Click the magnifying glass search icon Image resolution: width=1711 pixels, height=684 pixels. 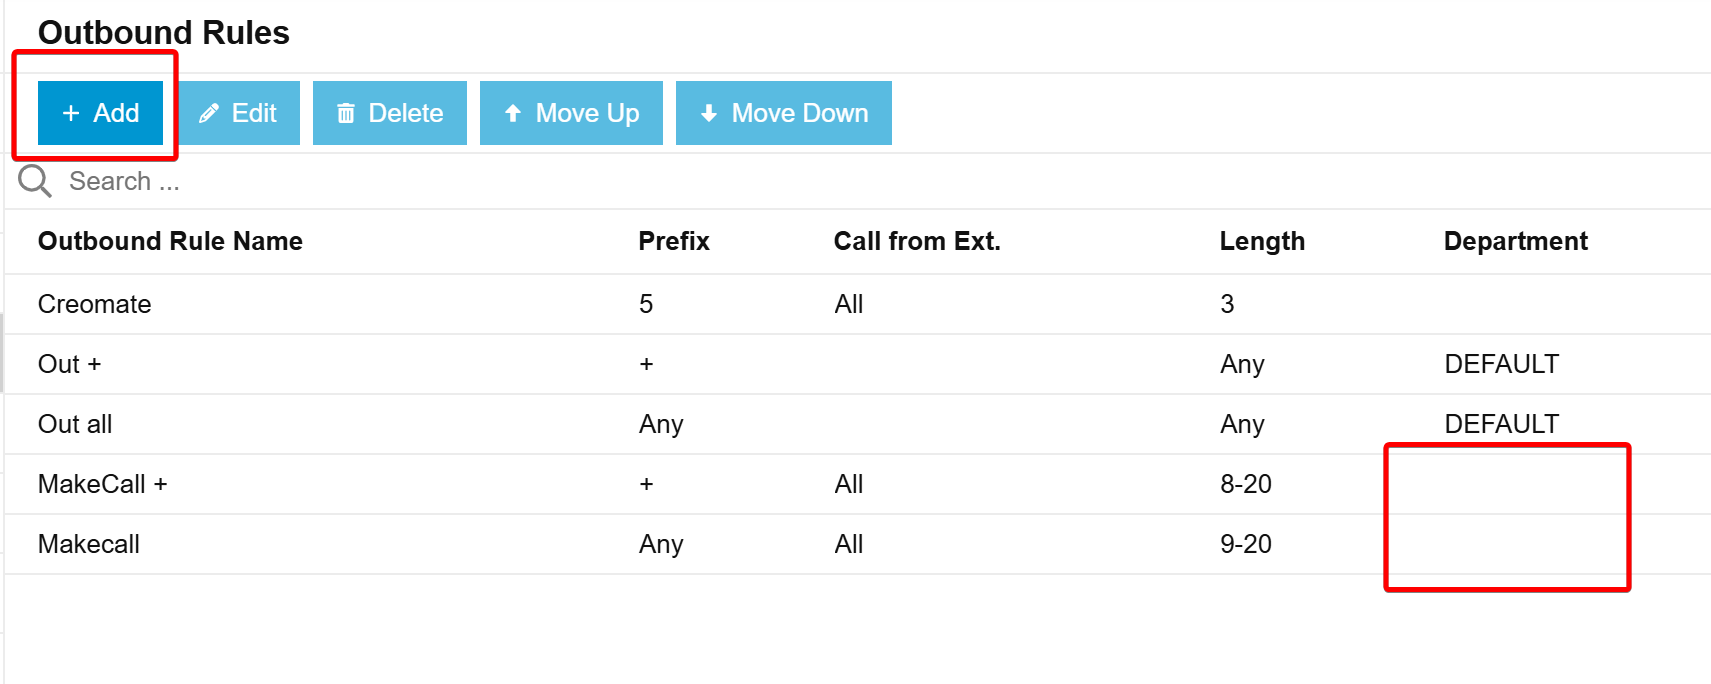[x=35, y=181]
